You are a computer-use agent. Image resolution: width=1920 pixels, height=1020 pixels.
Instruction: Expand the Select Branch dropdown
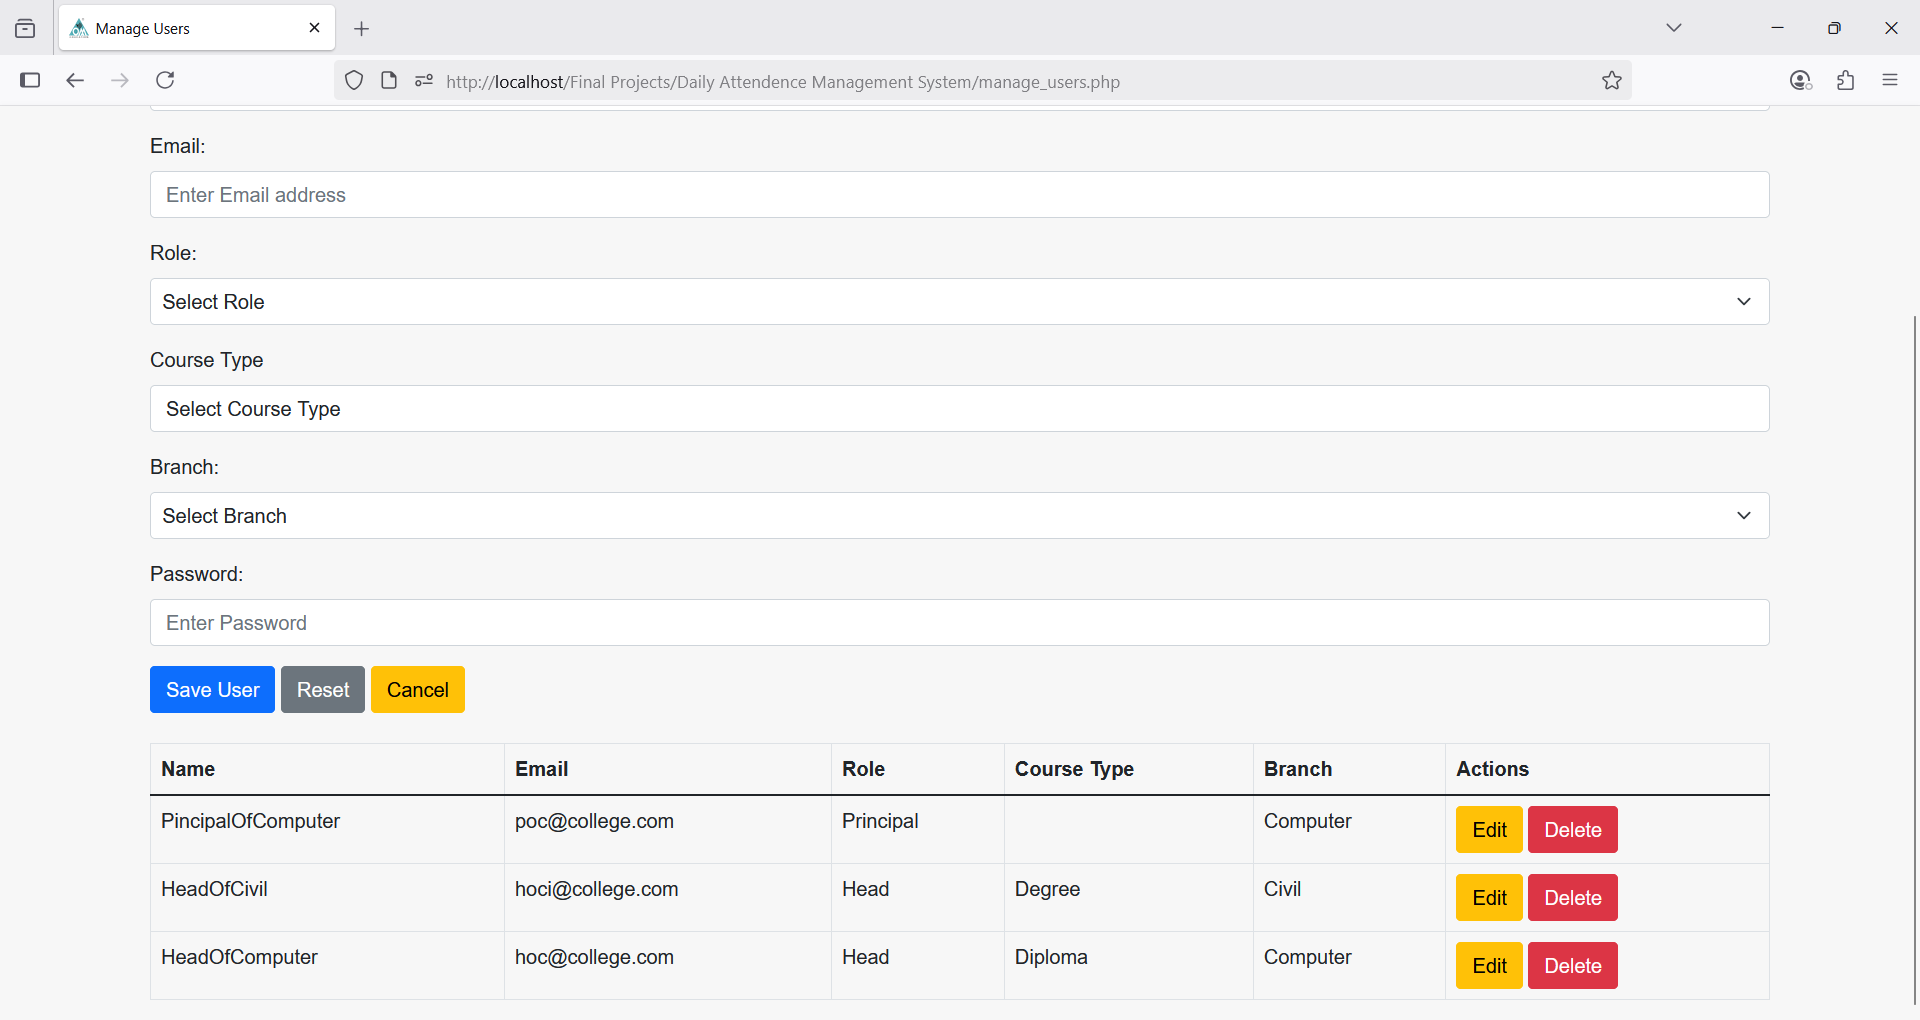pos(959,516)
